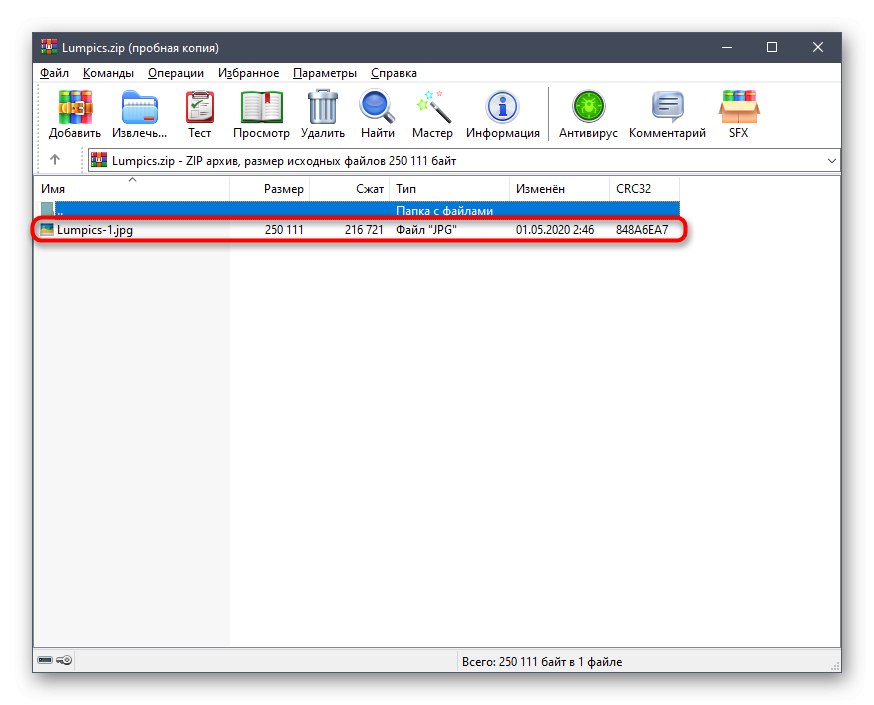Sort by the Имя column header

[132, 189]
